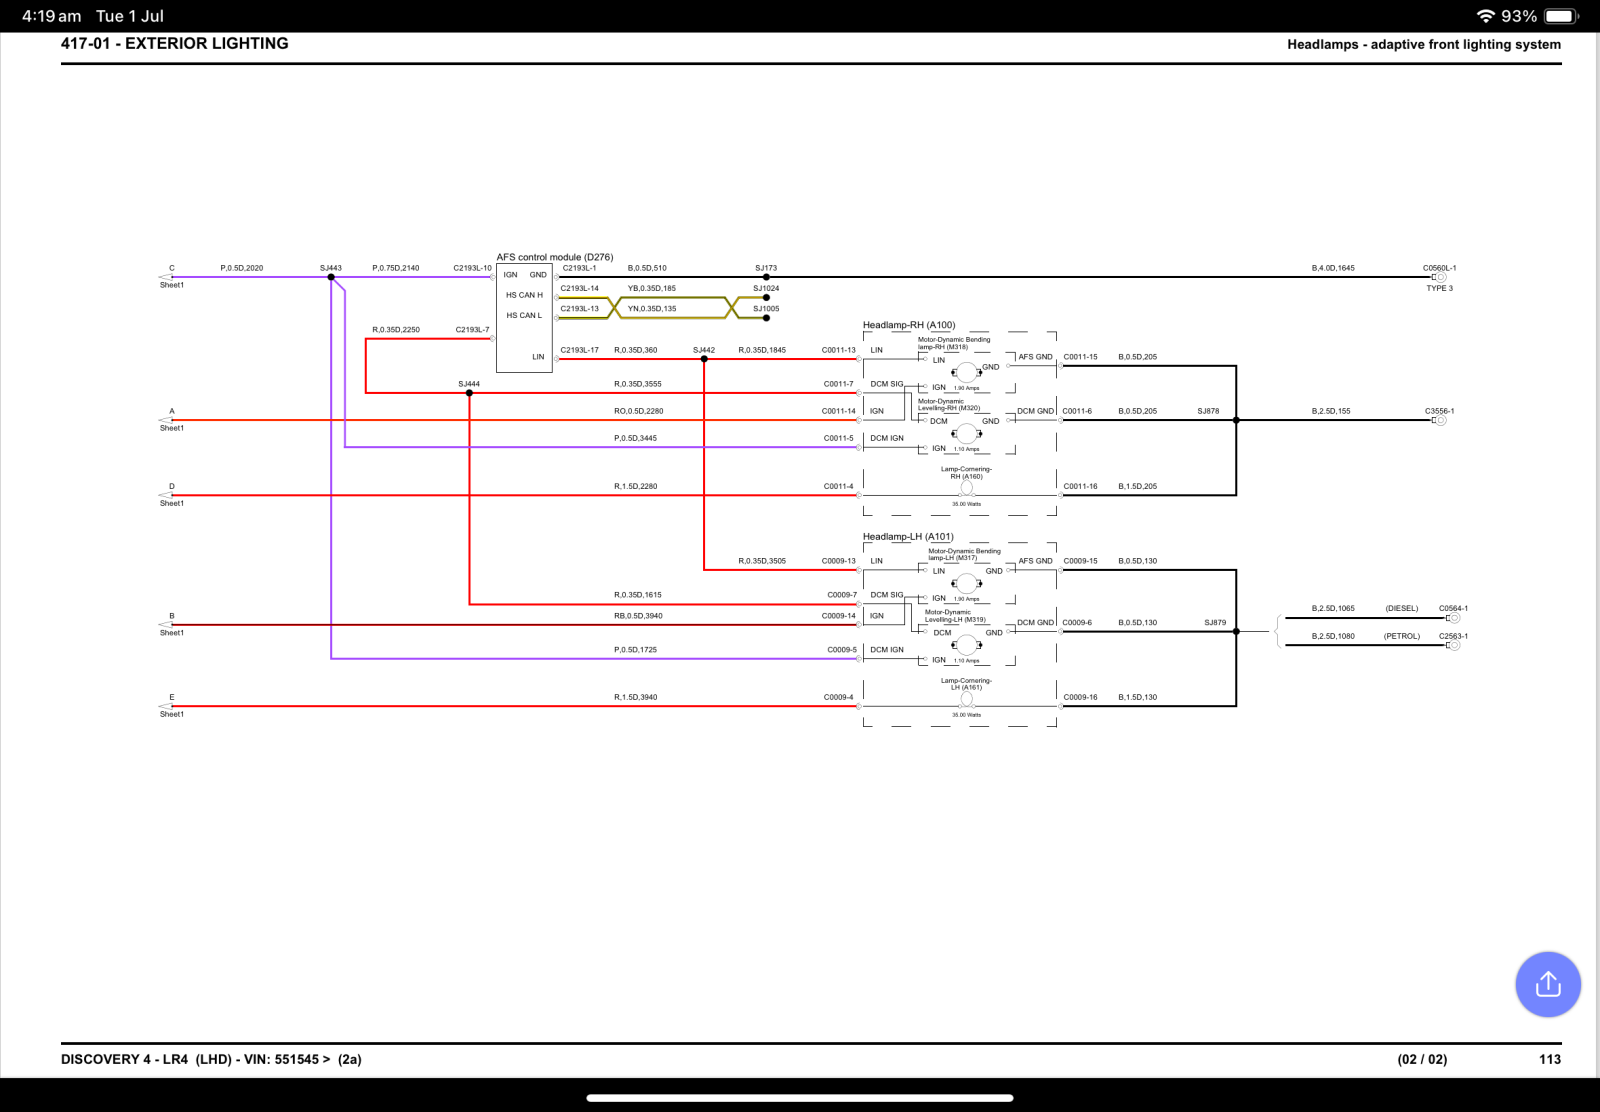Tap splice node SJ1005 dot
Image resolution: width=1600 pixels, height=1112 pixels.
pyautogui.click(x=766, y=318)
